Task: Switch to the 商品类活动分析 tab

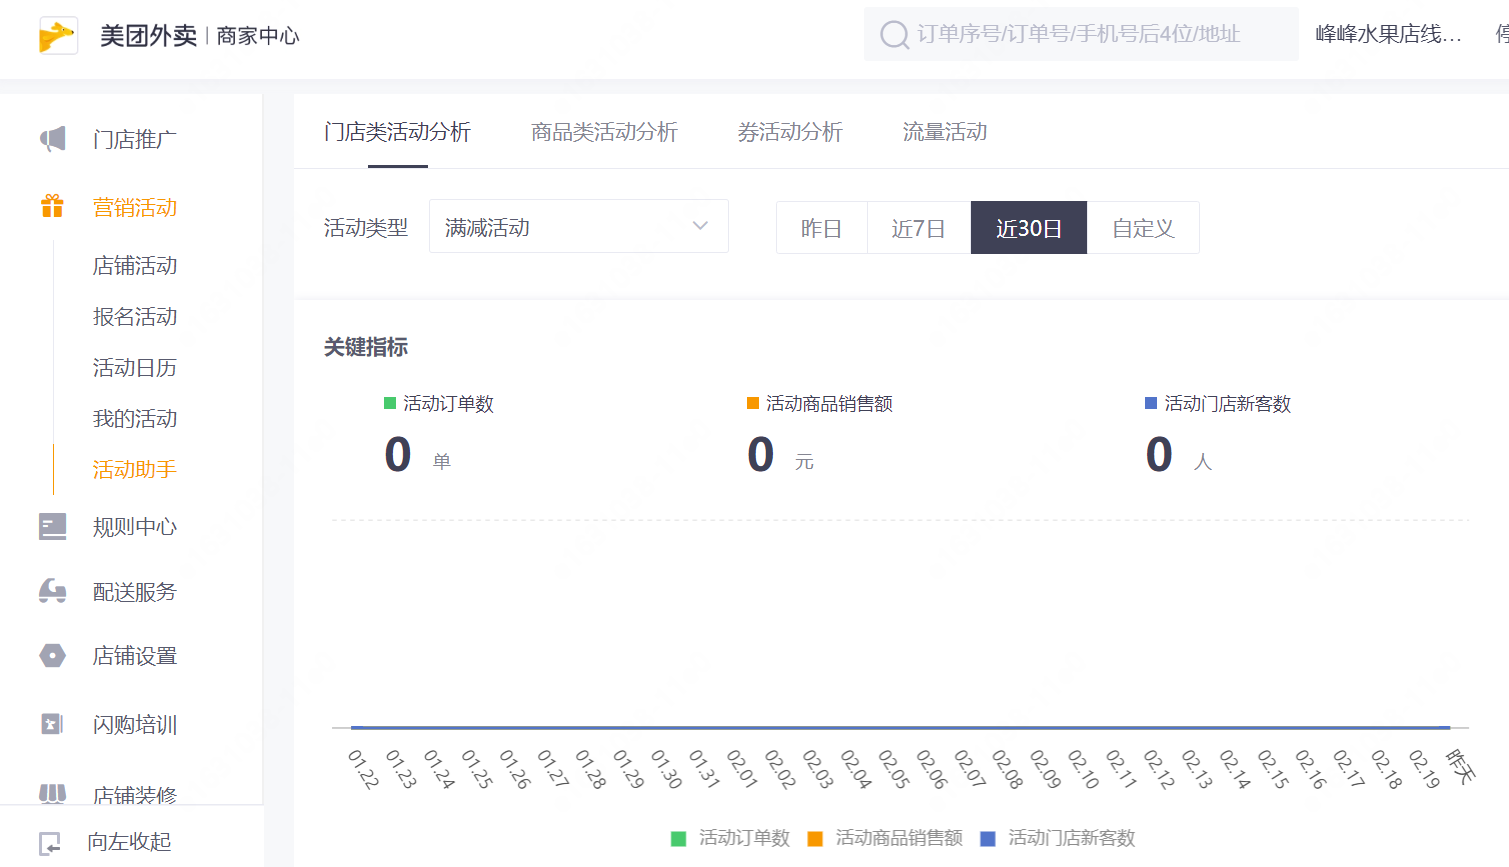Action: [604, 132]
